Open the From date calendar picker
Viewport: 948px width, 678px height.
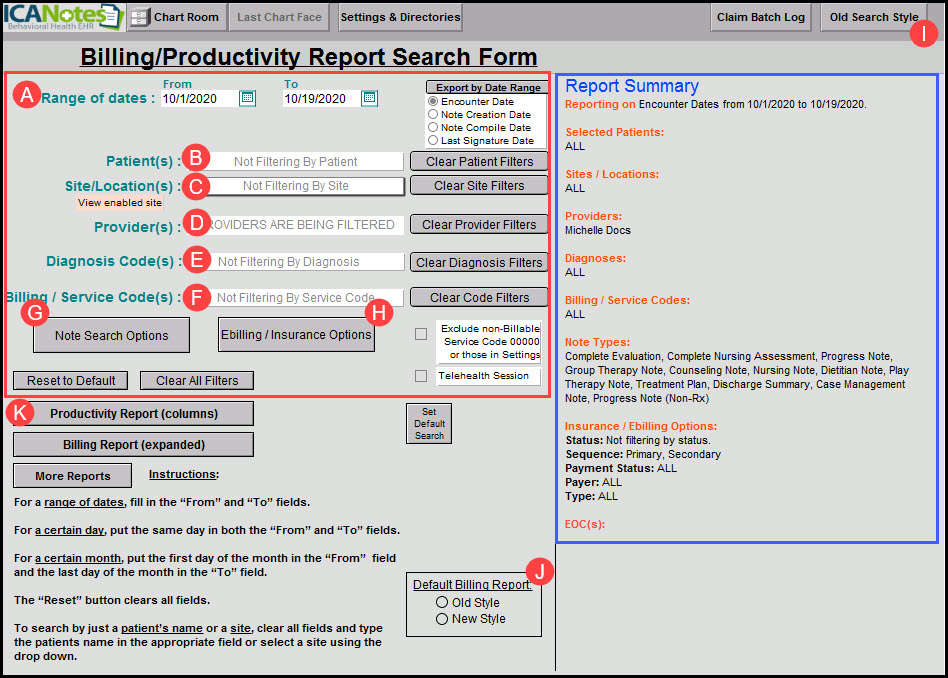point(248,98)
